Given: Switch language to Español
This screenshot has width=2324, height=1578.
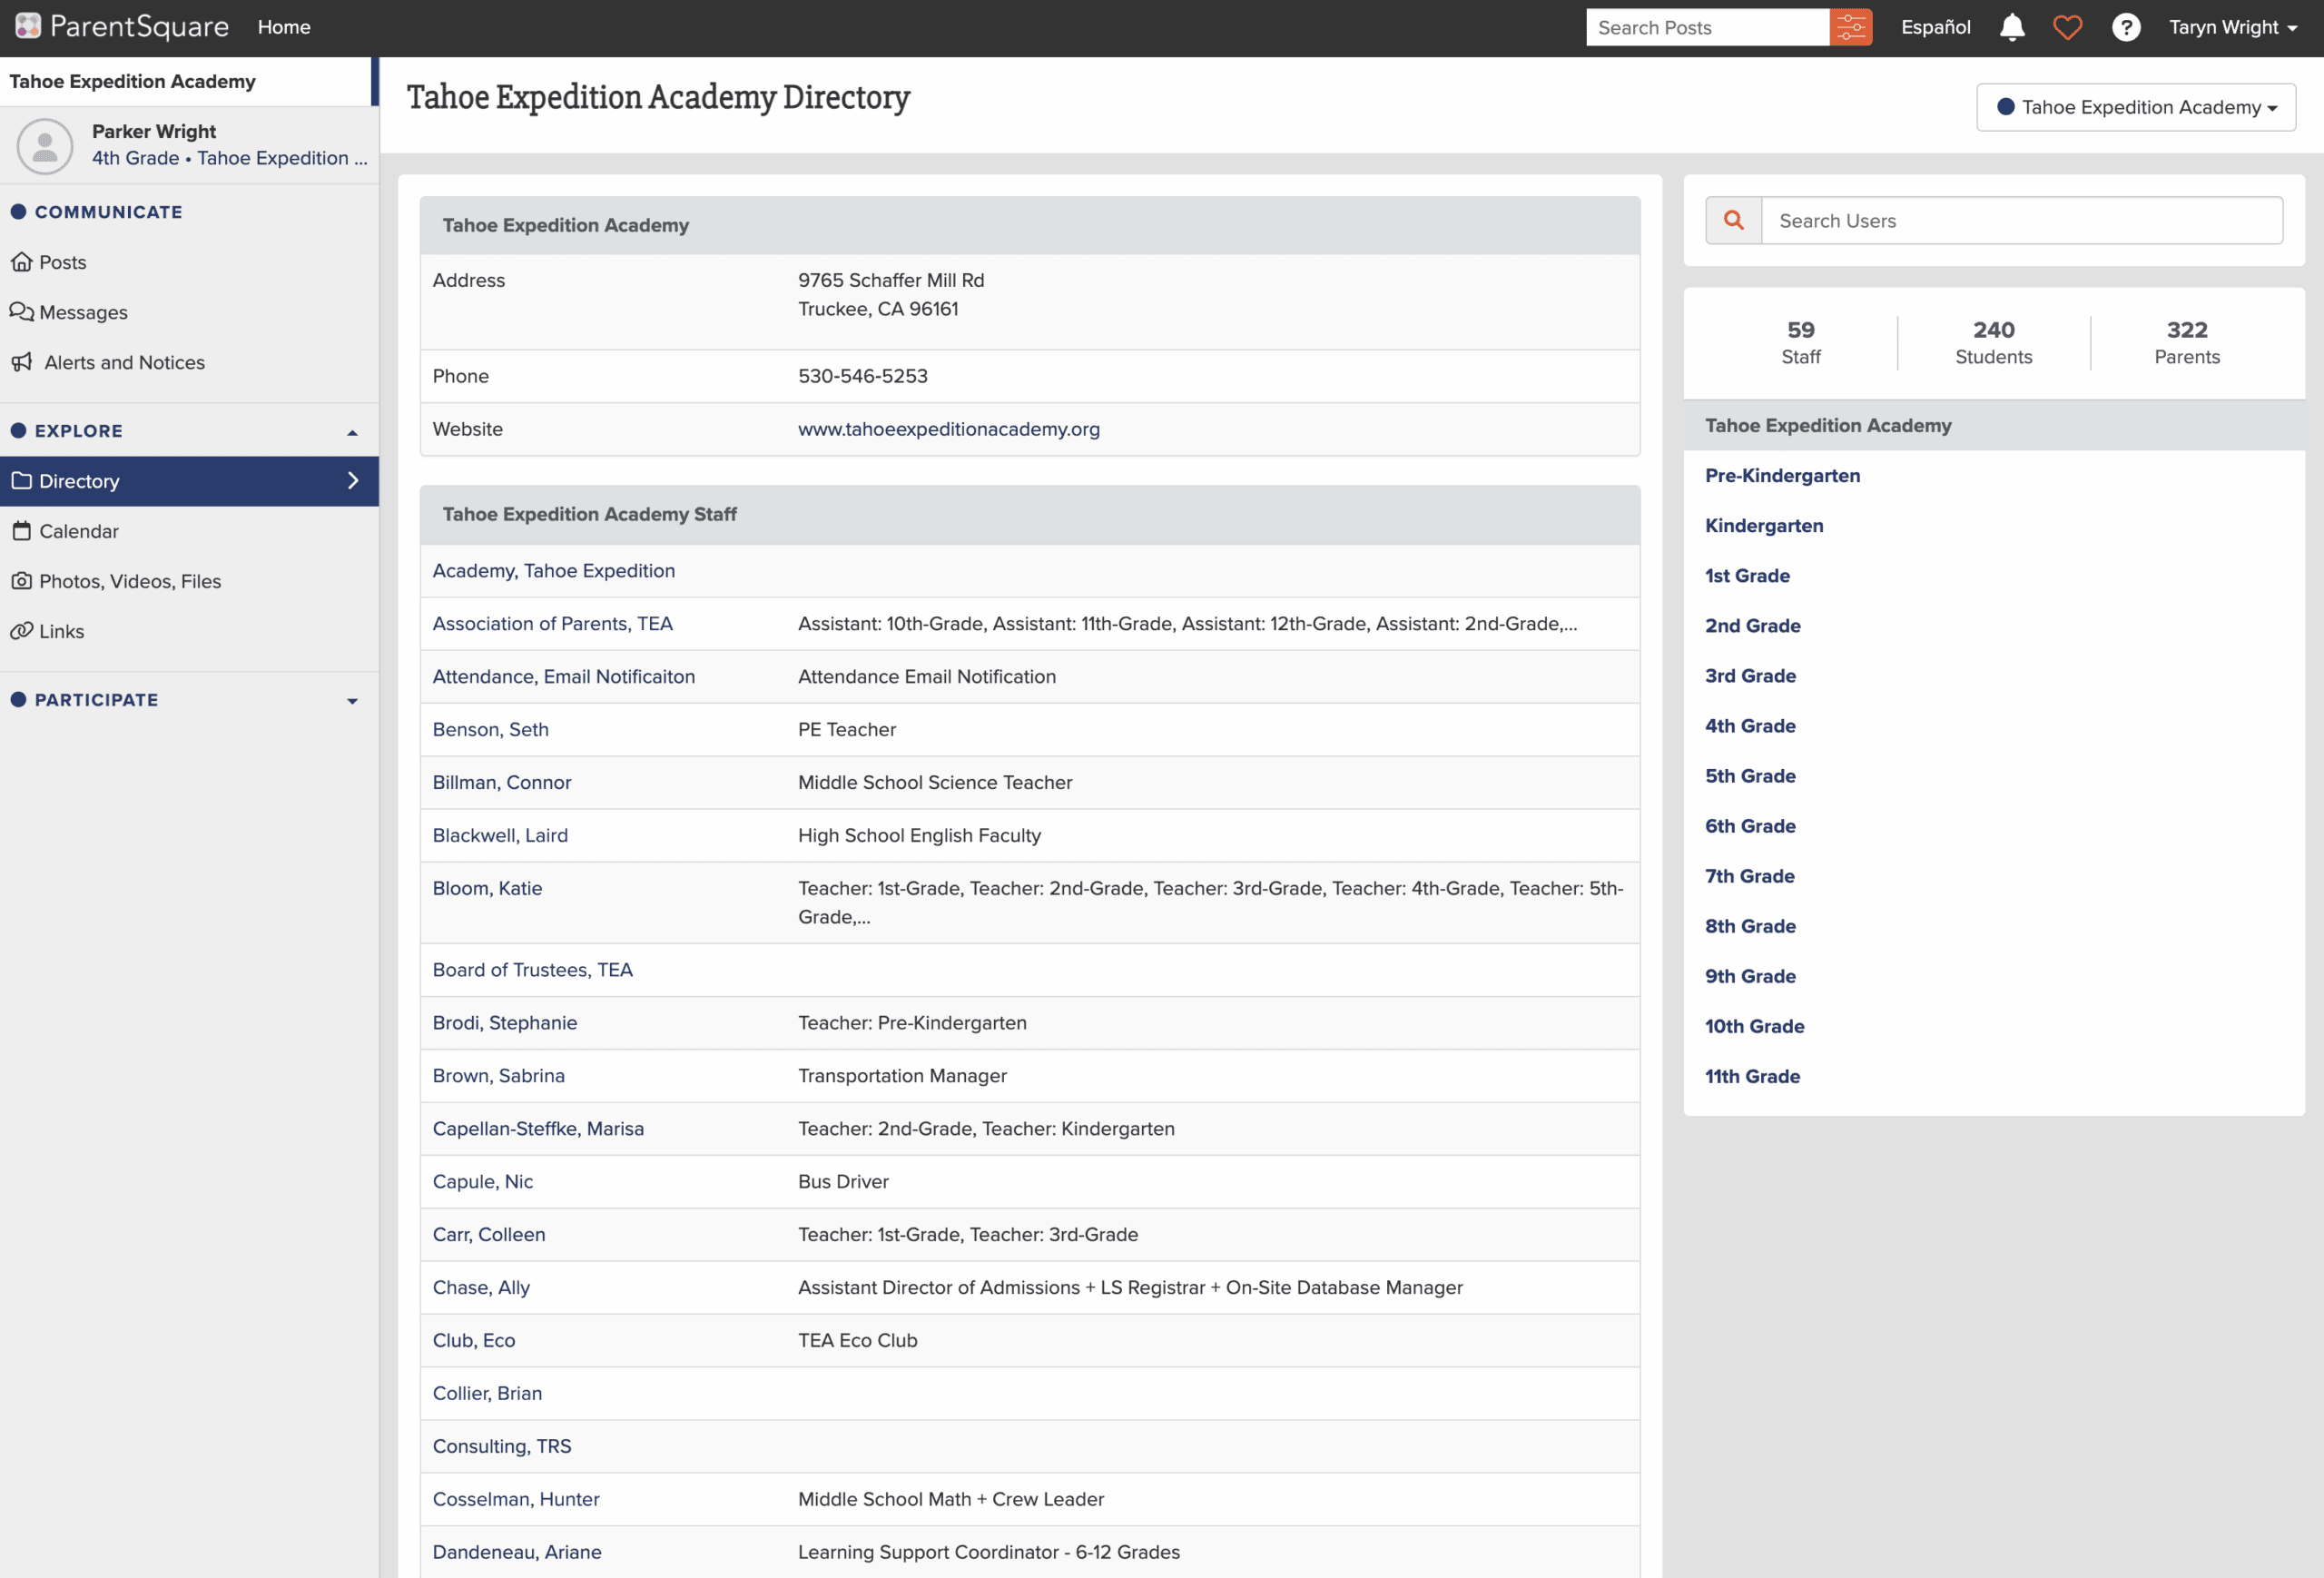Looking at the screenshot, I should click(1935, 27).
